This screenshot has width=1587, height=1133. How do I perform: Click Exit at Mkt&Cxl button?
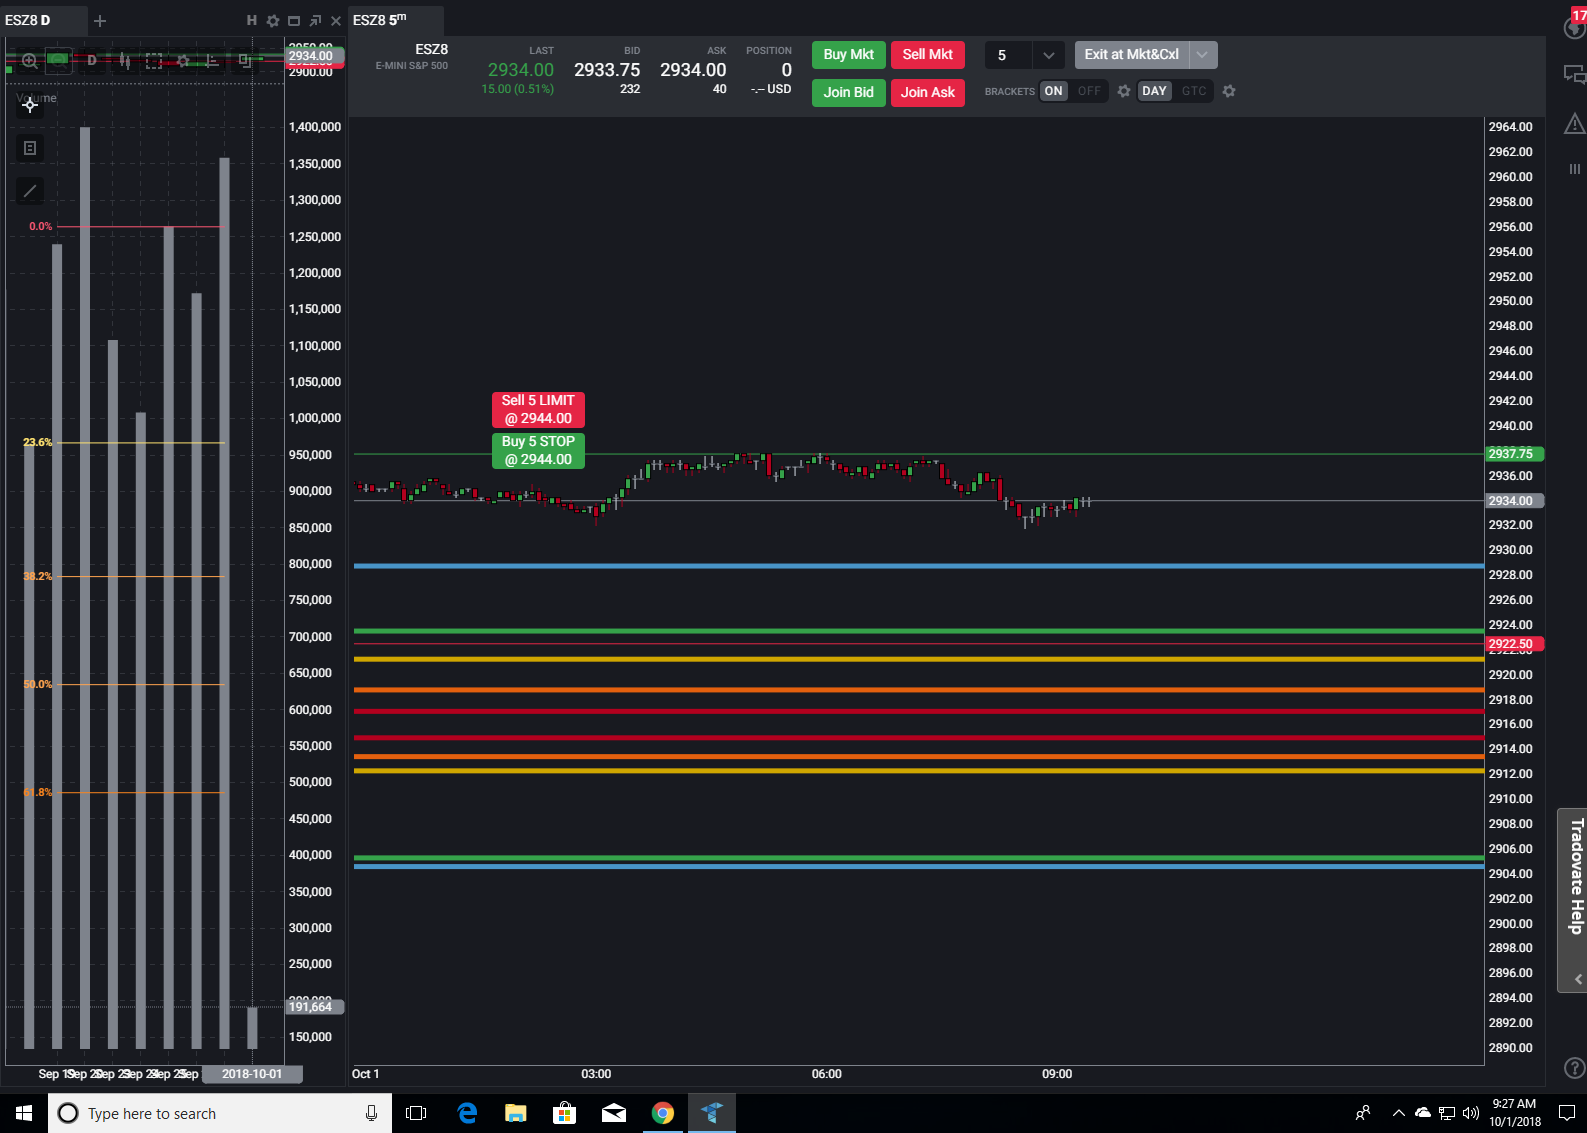click(1132, 55)
